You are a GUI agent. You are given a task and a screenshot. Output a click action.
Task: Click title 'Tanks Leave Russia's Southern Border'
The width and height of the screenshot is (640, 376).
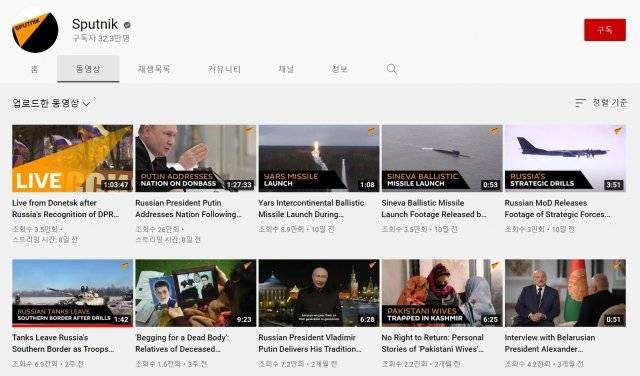[x=63, y=343]
